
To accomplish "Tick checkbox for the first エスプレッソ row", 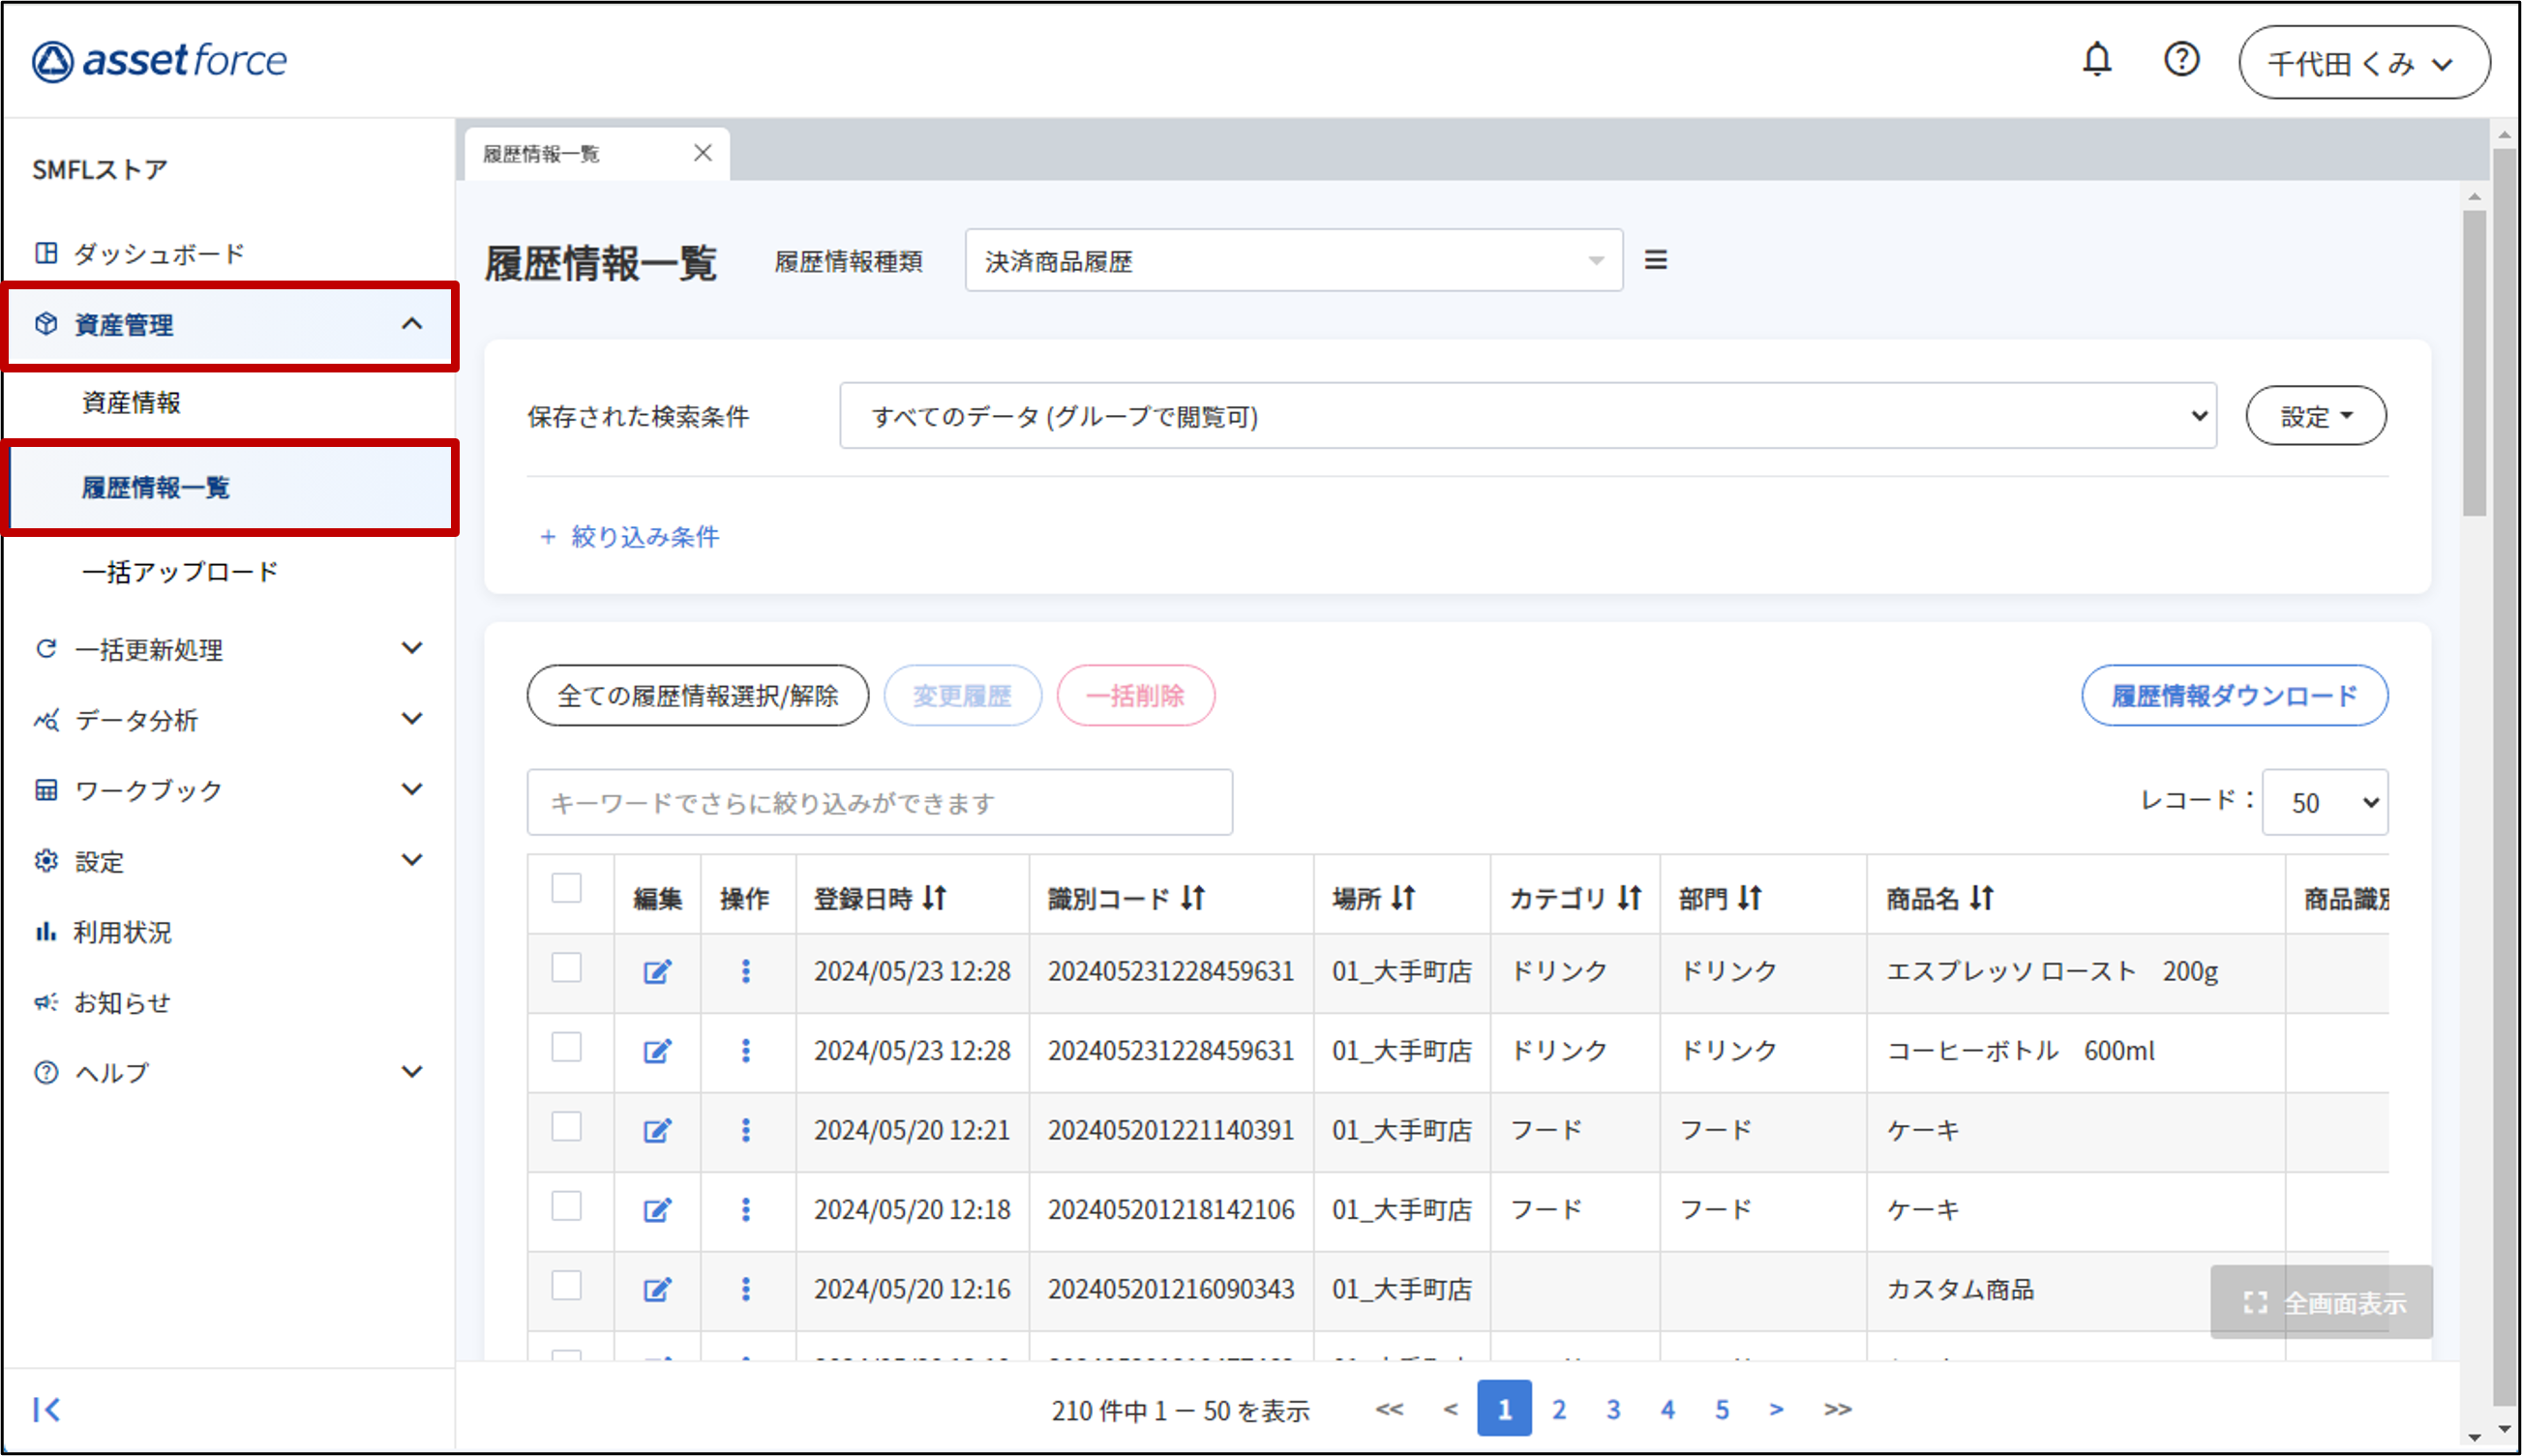I will click(566, 968).
